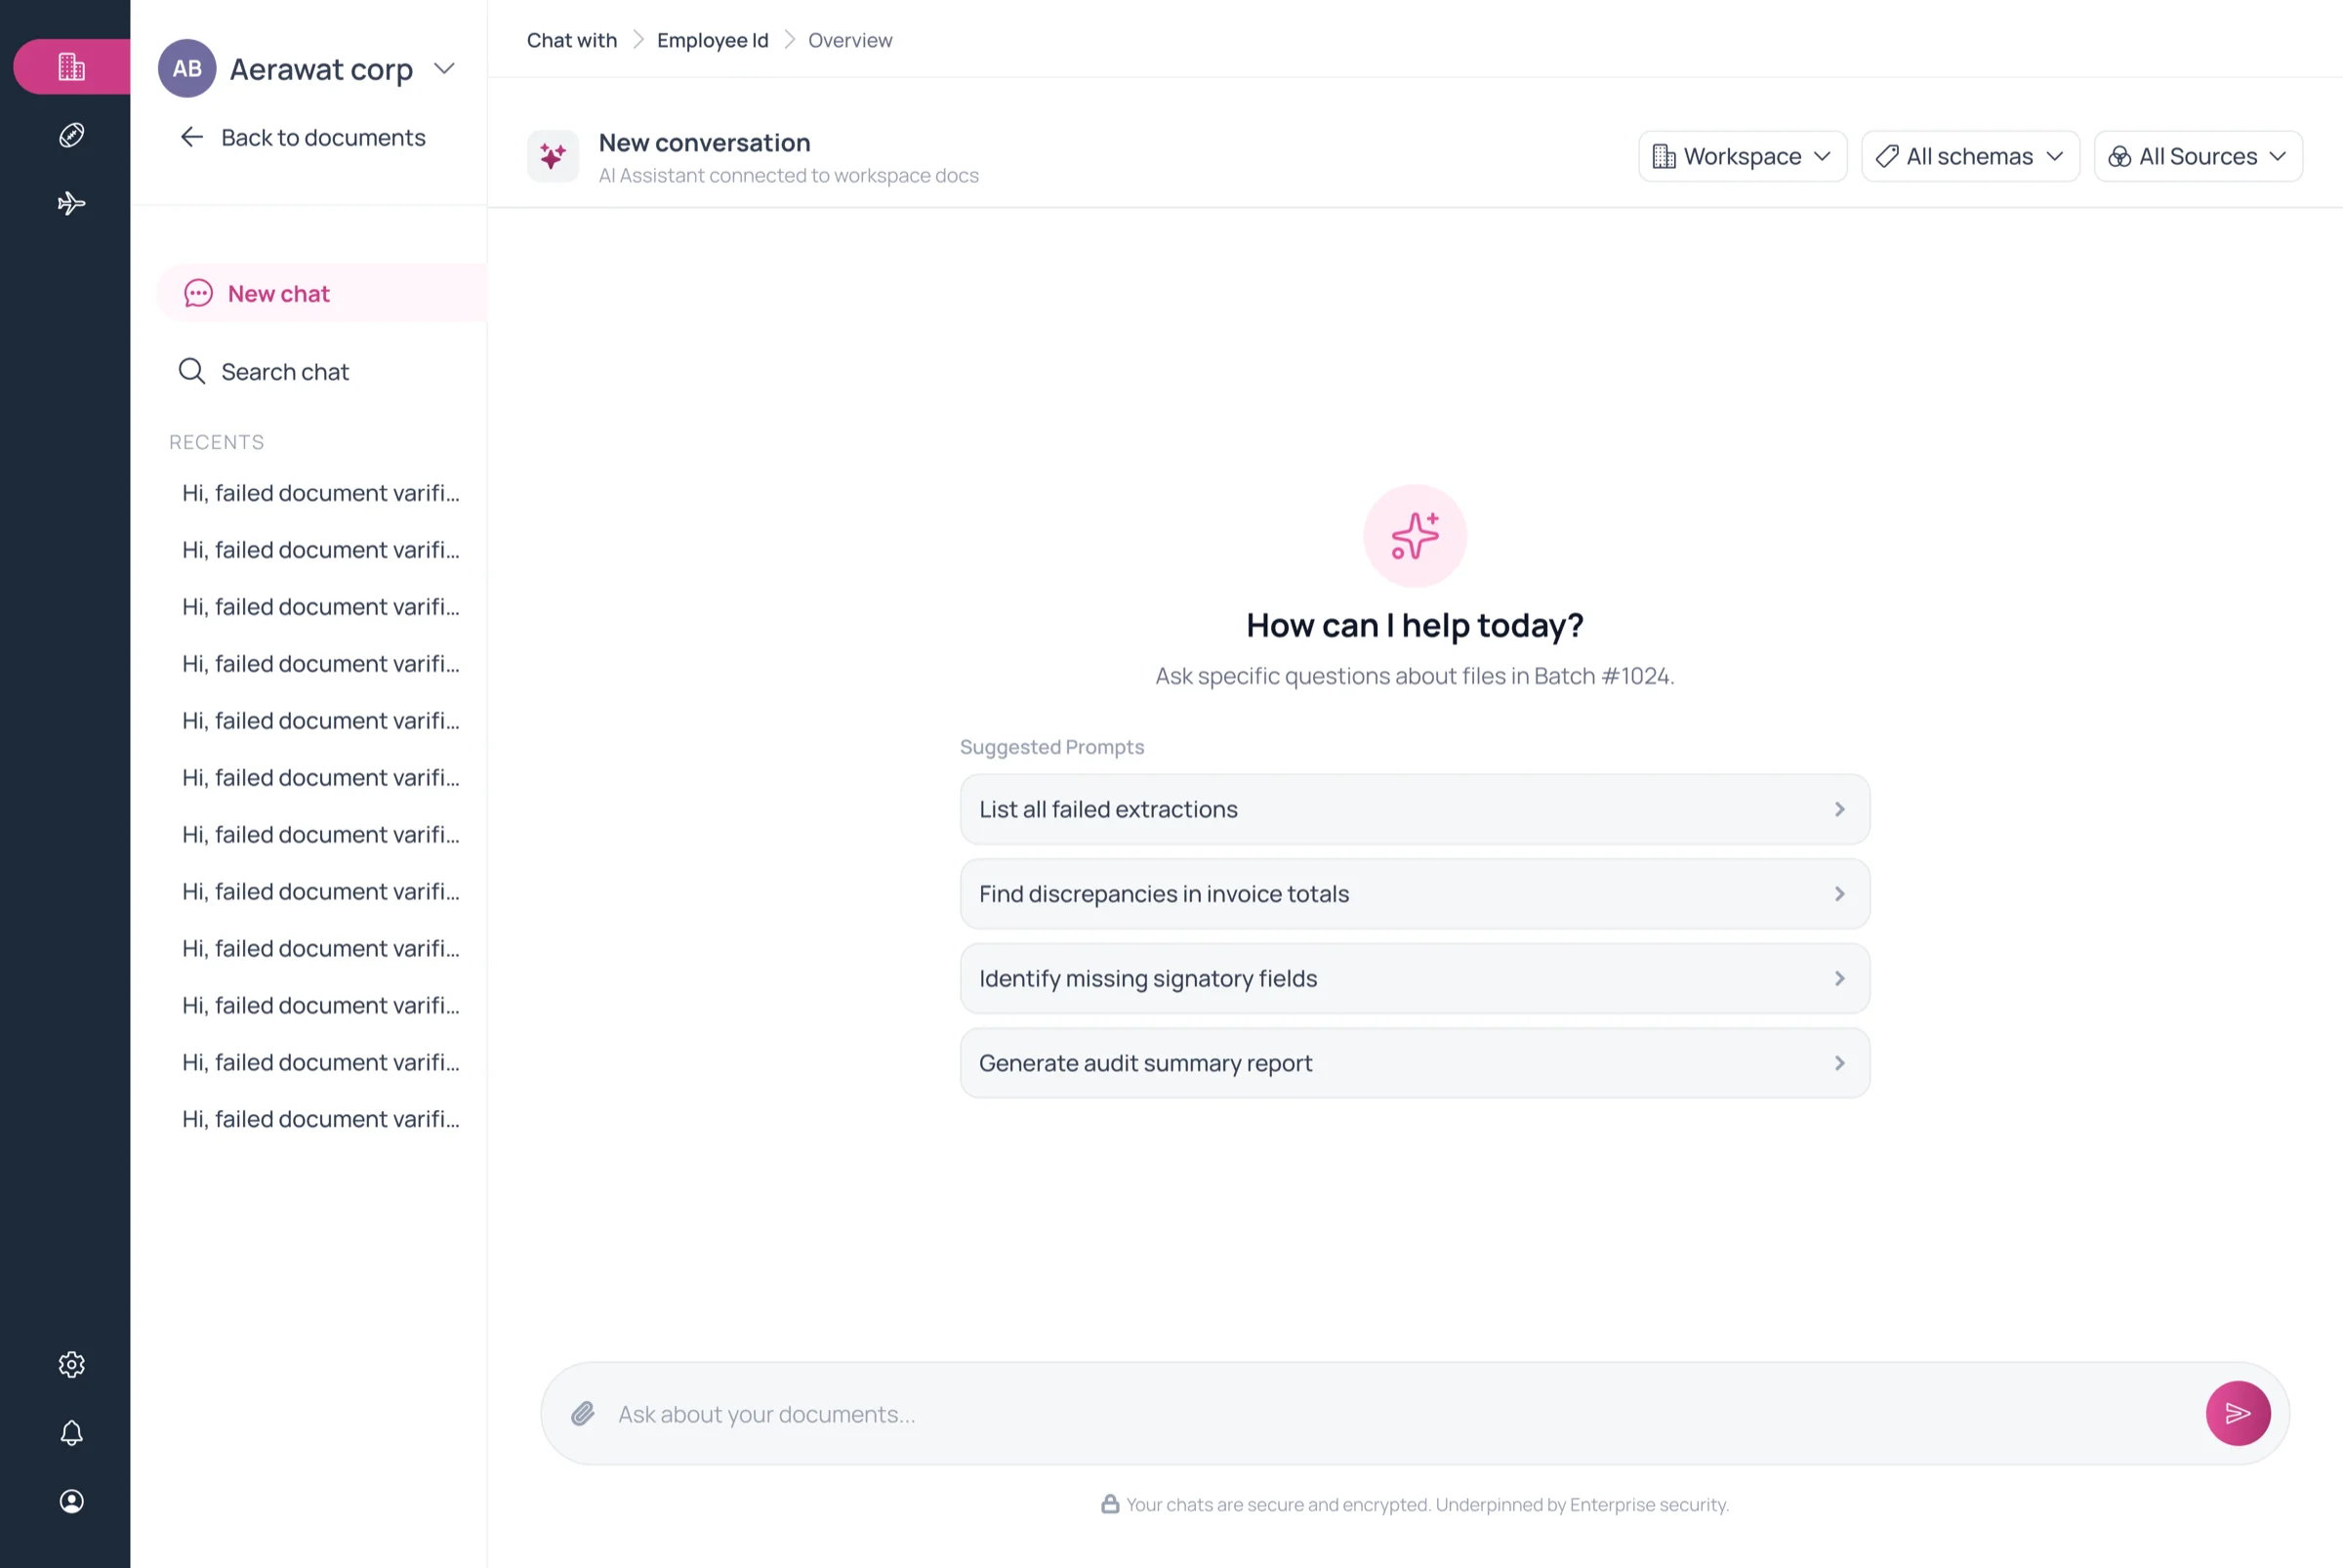
Task: Click the 'New conversation' title
Action: (704, 142)
